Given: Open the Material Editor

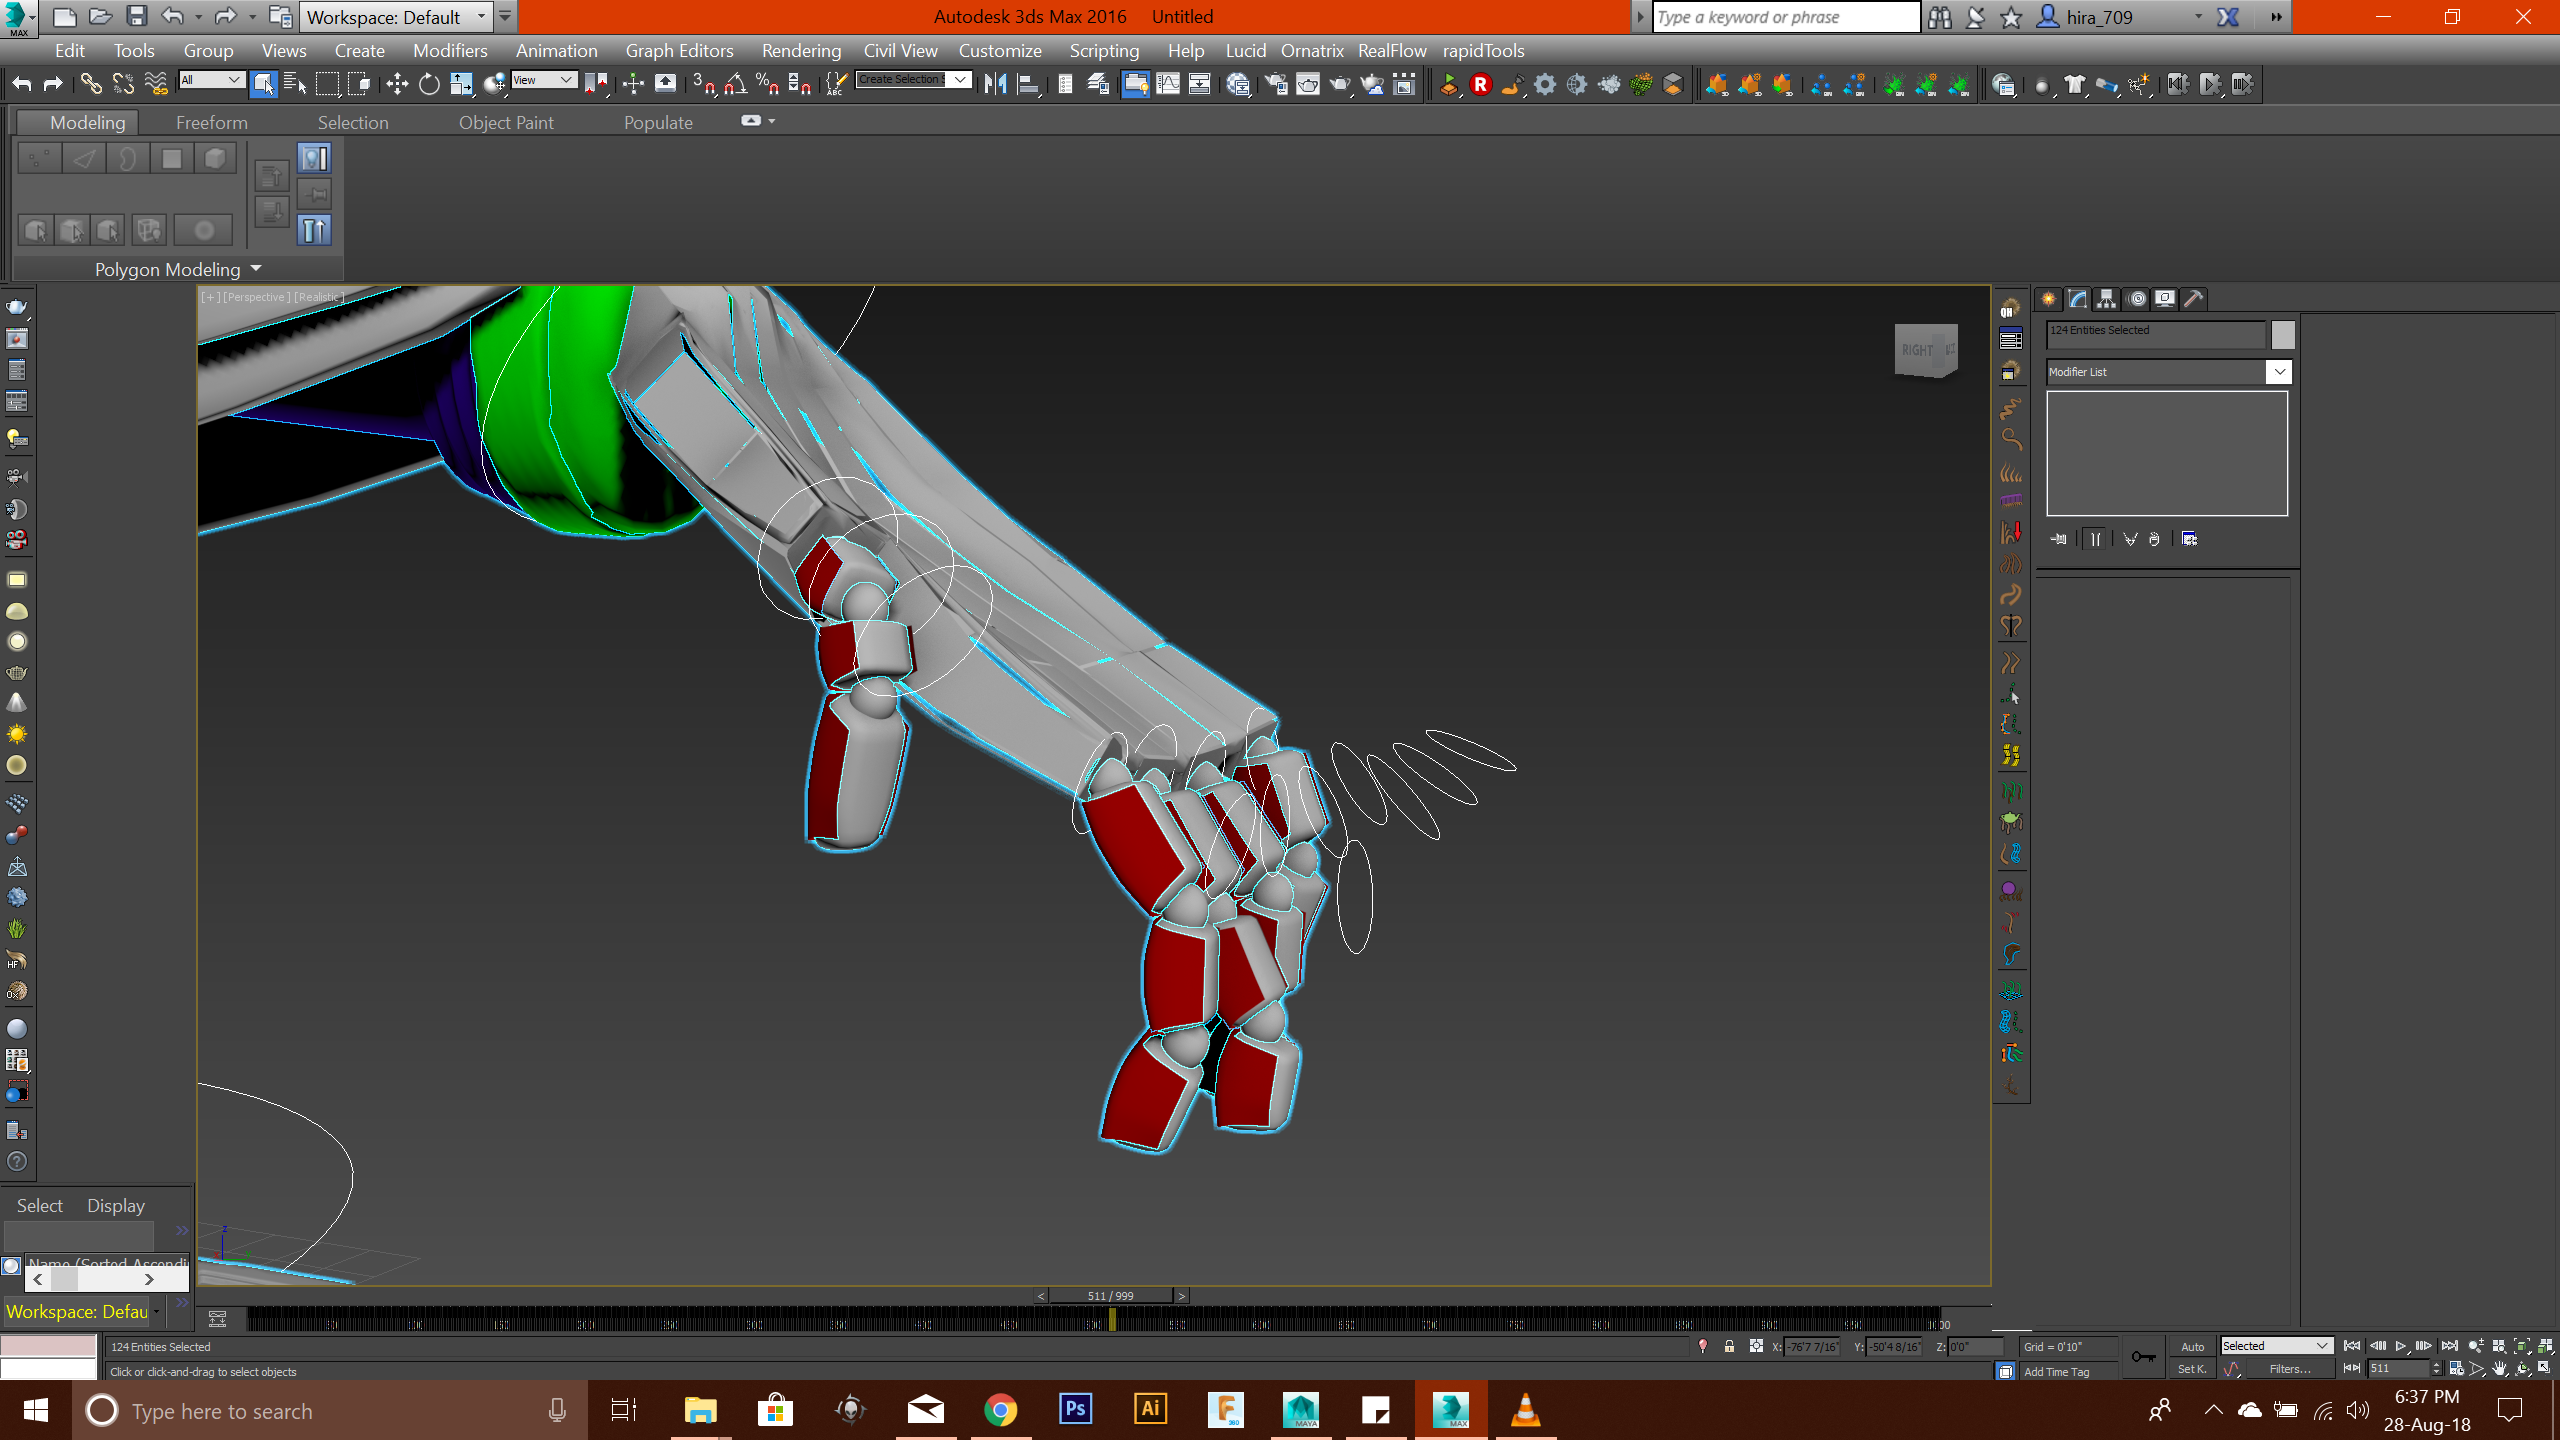Looking at the screenshot, I should point(1239,85).
